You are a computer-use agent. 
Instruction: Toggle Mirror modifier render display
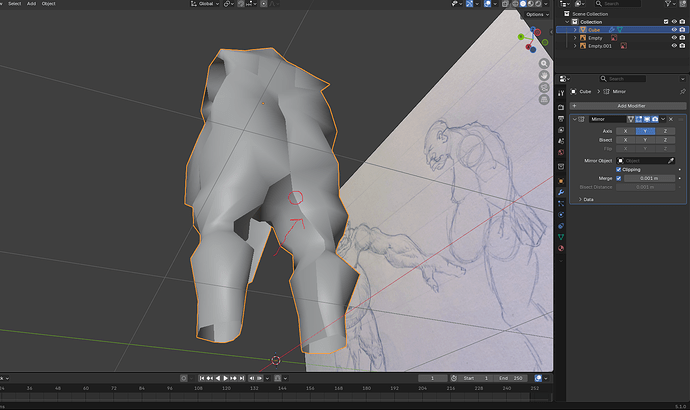click(x=655, y=119)
